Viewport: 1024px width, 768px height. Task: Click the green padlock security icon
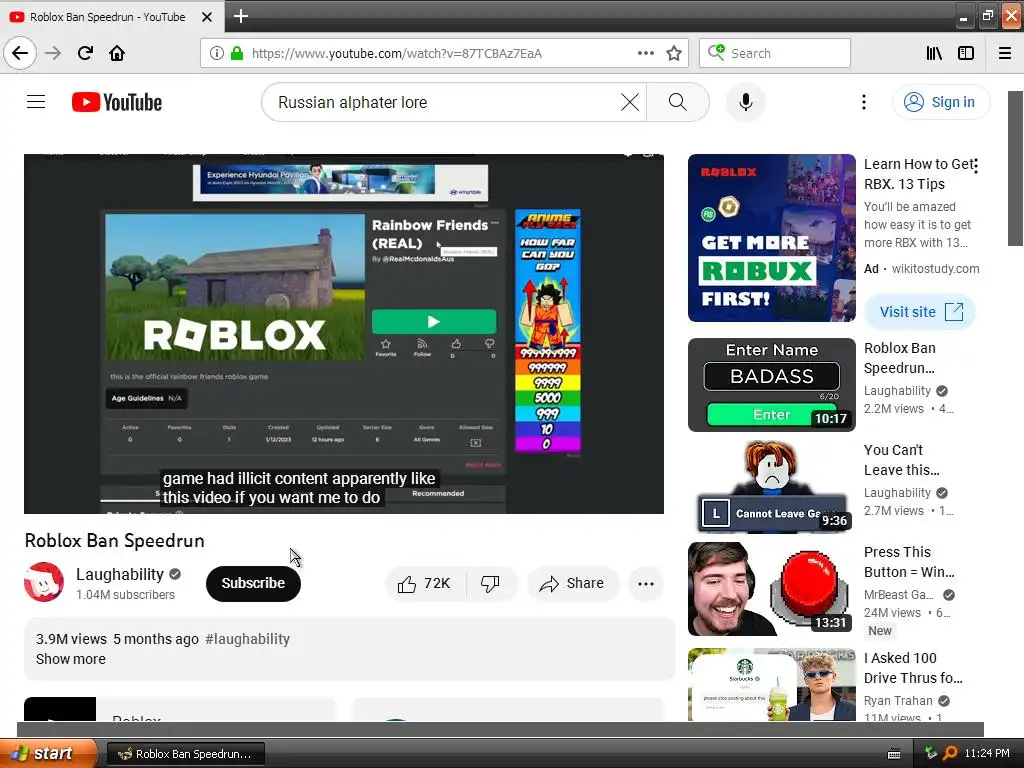pos(237,53)
